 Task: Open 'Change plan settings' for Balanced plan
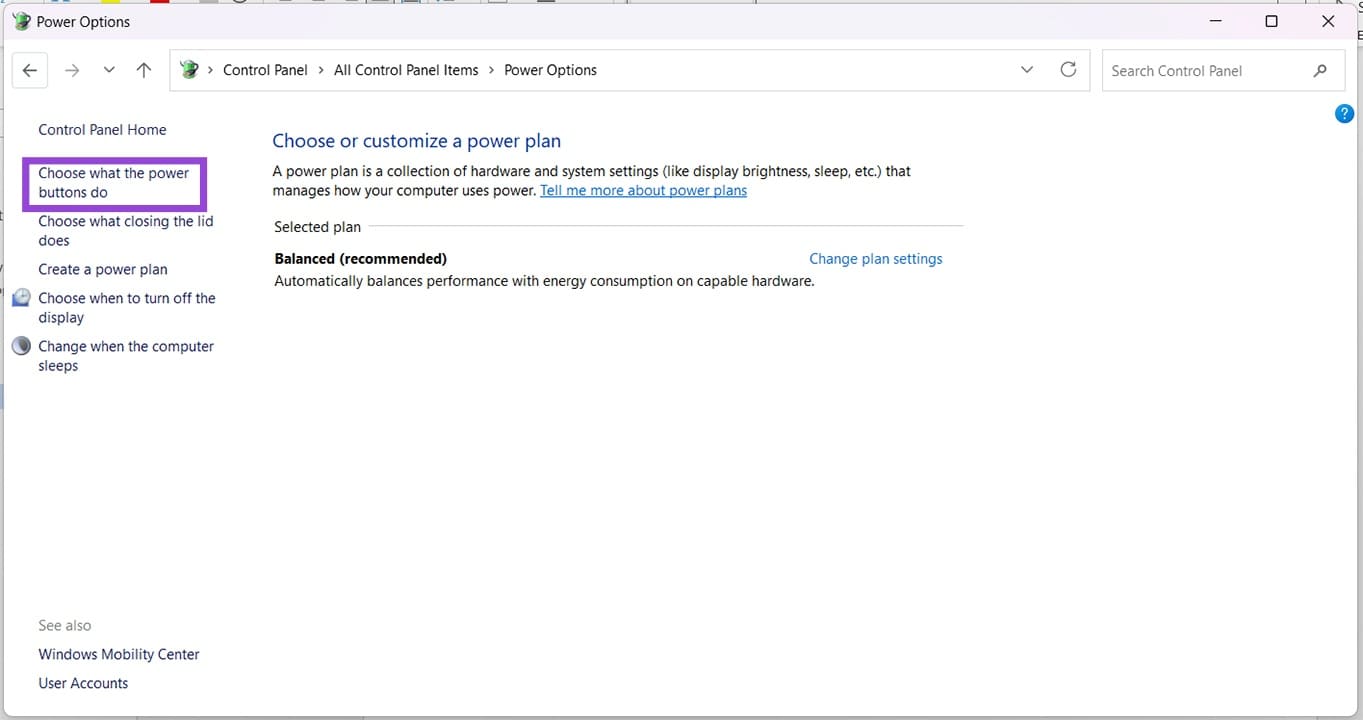(875, 258)
